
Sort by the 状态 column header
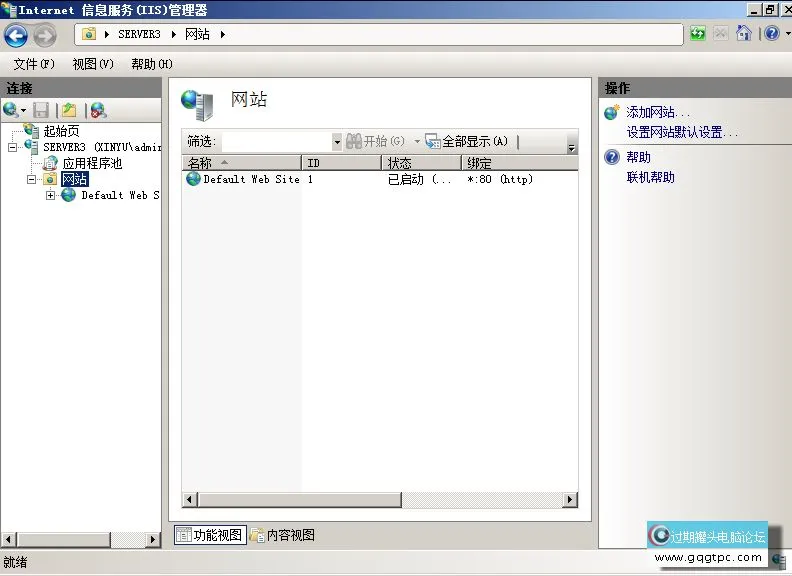point(422,163)
